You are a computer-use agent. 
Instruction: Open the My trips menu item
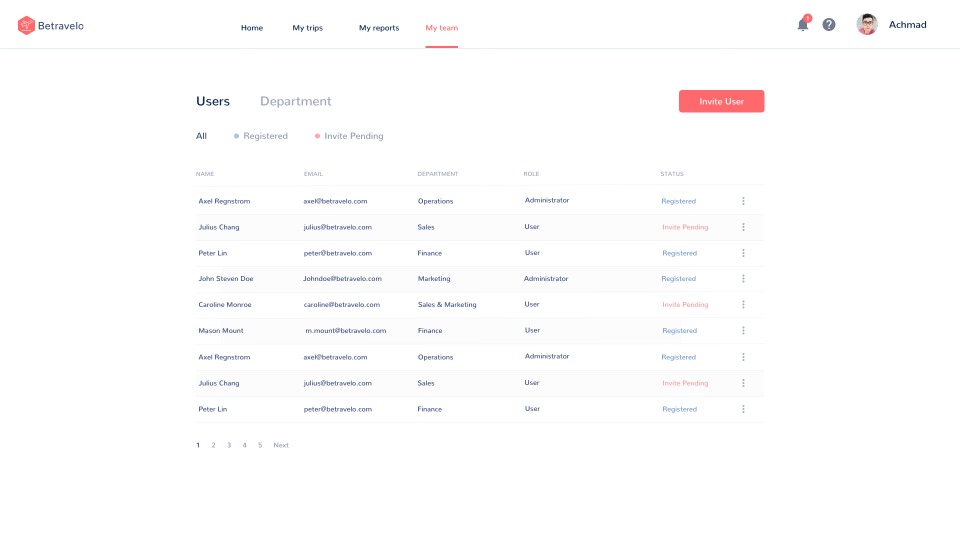click(x=307, y=28)
